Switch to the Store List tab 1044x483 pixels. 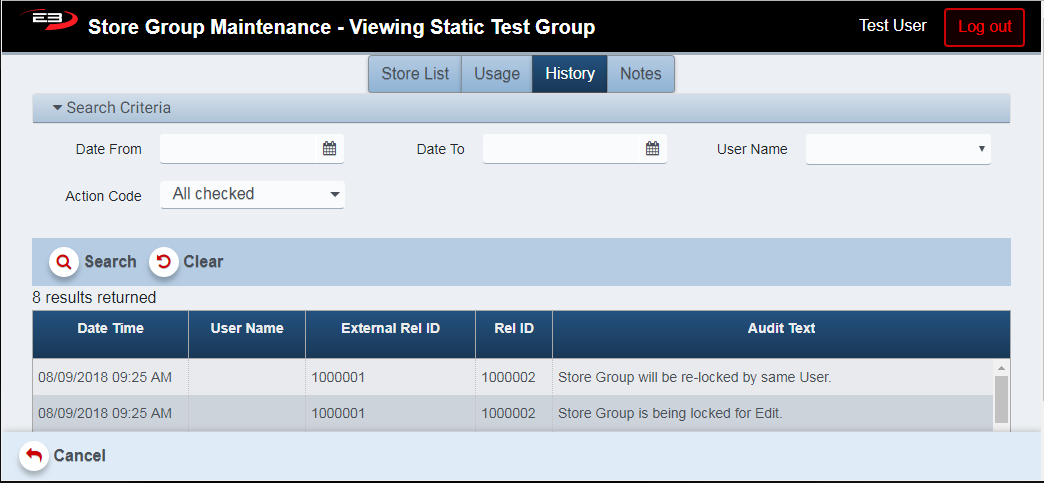point(414,74)
